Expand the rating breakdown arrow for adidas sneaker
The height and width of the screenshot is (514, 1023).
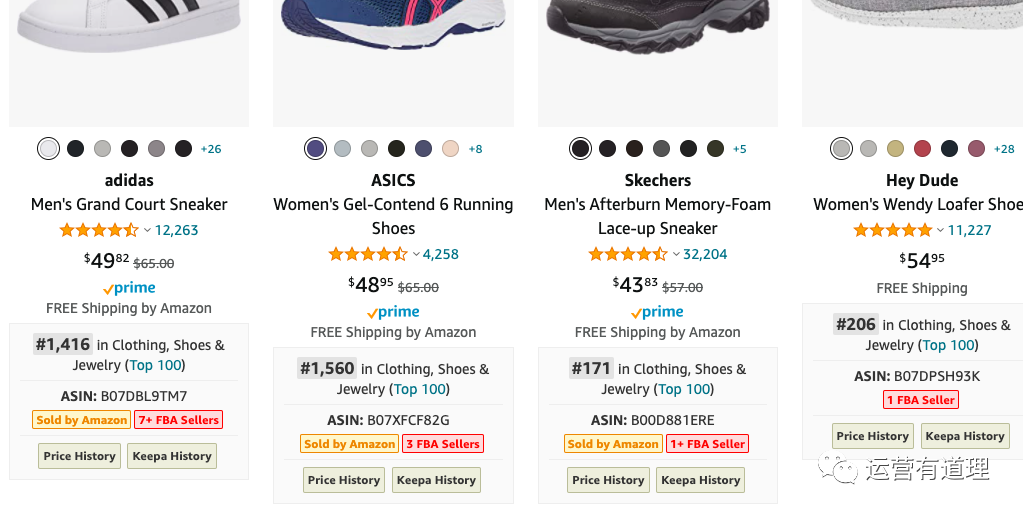[x=147, y=230]
